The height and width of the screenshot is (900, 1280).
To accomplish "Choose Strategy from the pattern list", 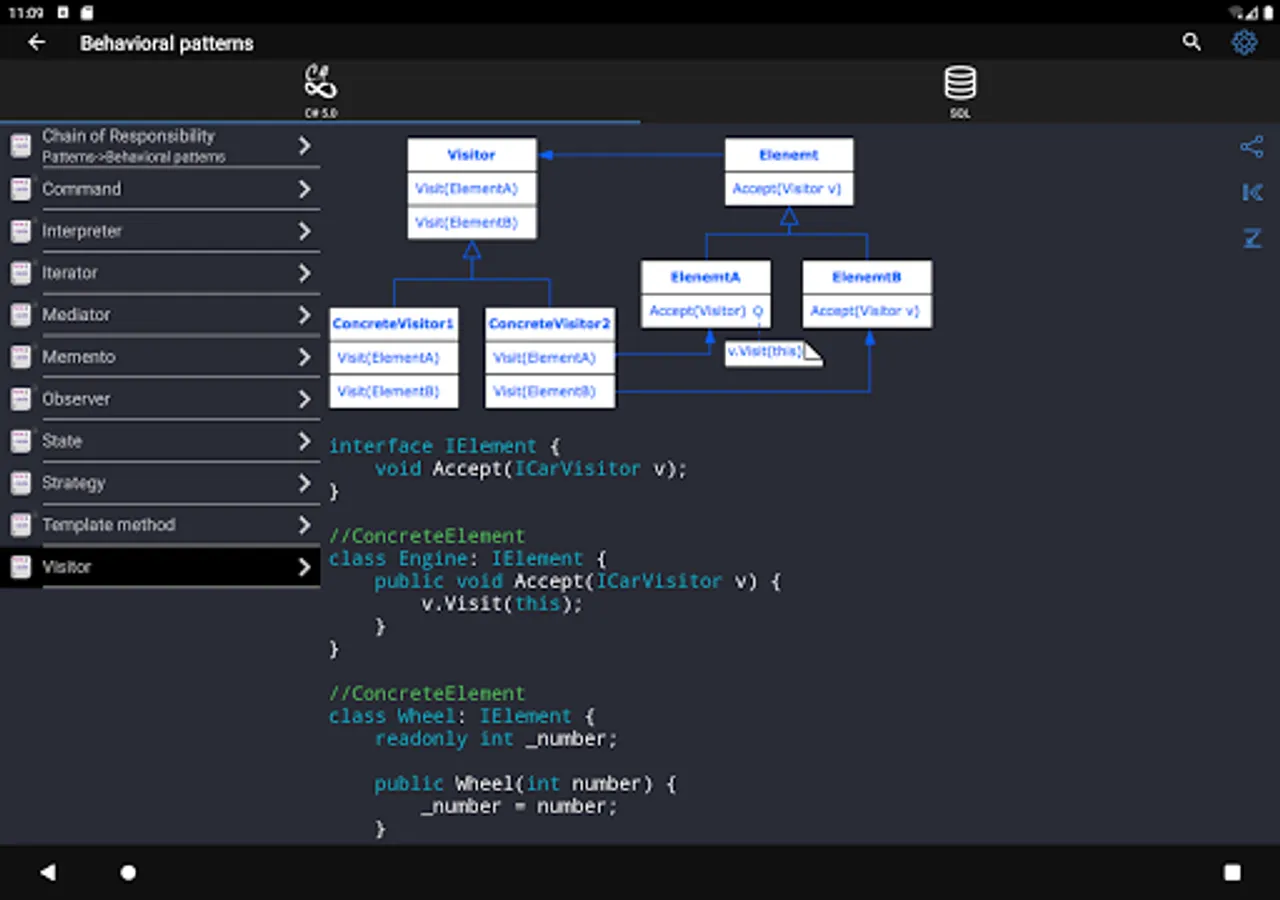I will [x=73, y=483].
